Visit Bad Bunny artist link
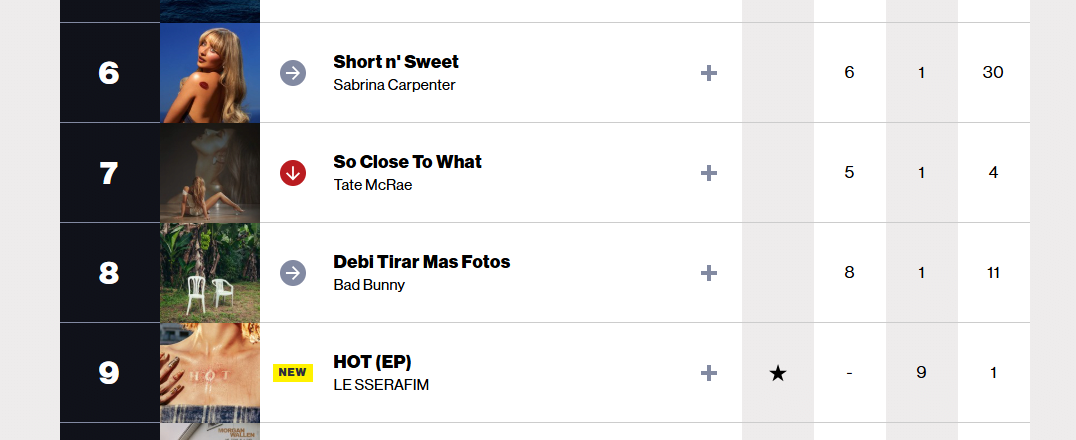 (x=369, y=285)
